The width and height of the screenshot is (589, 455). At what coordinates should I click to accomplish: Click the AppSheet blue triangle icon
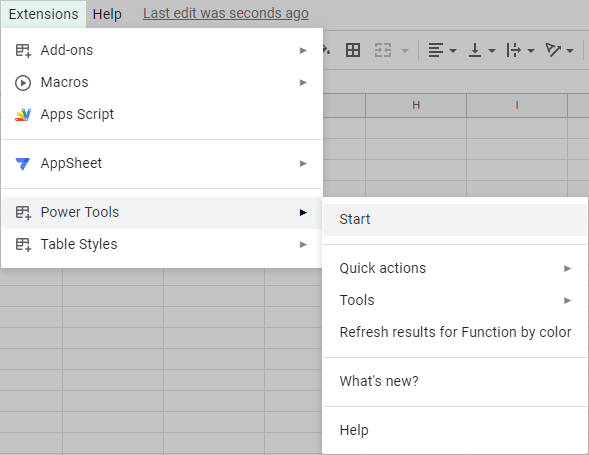click(23, 164)
